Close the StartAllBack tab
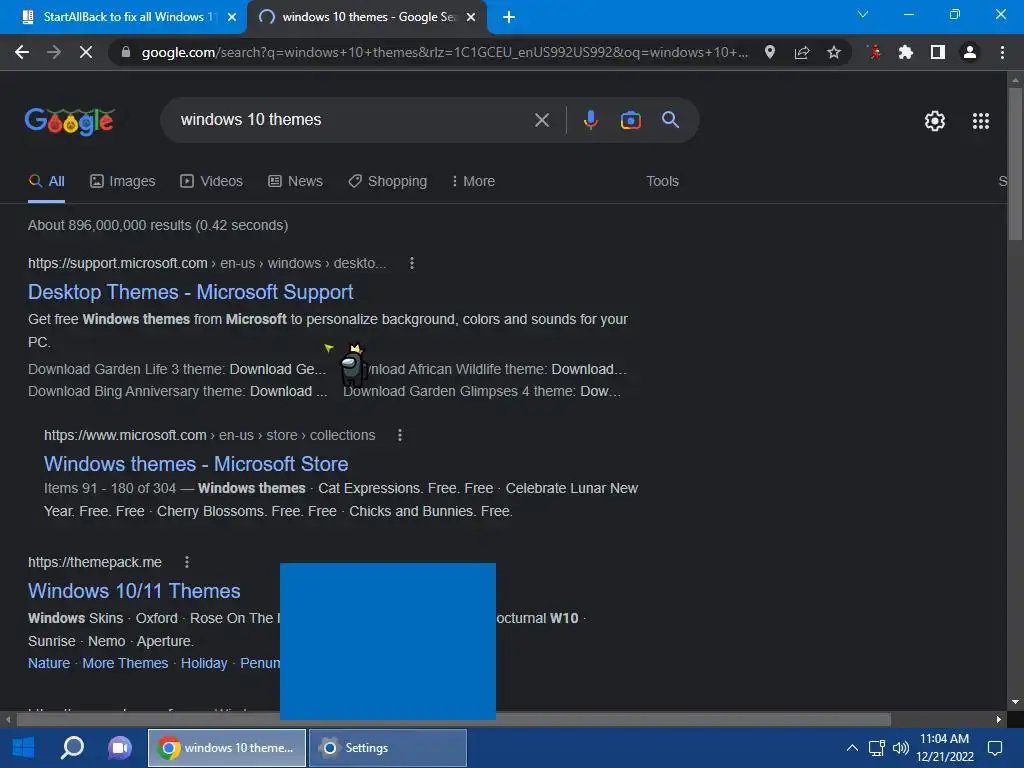 (x=232, y=17)
